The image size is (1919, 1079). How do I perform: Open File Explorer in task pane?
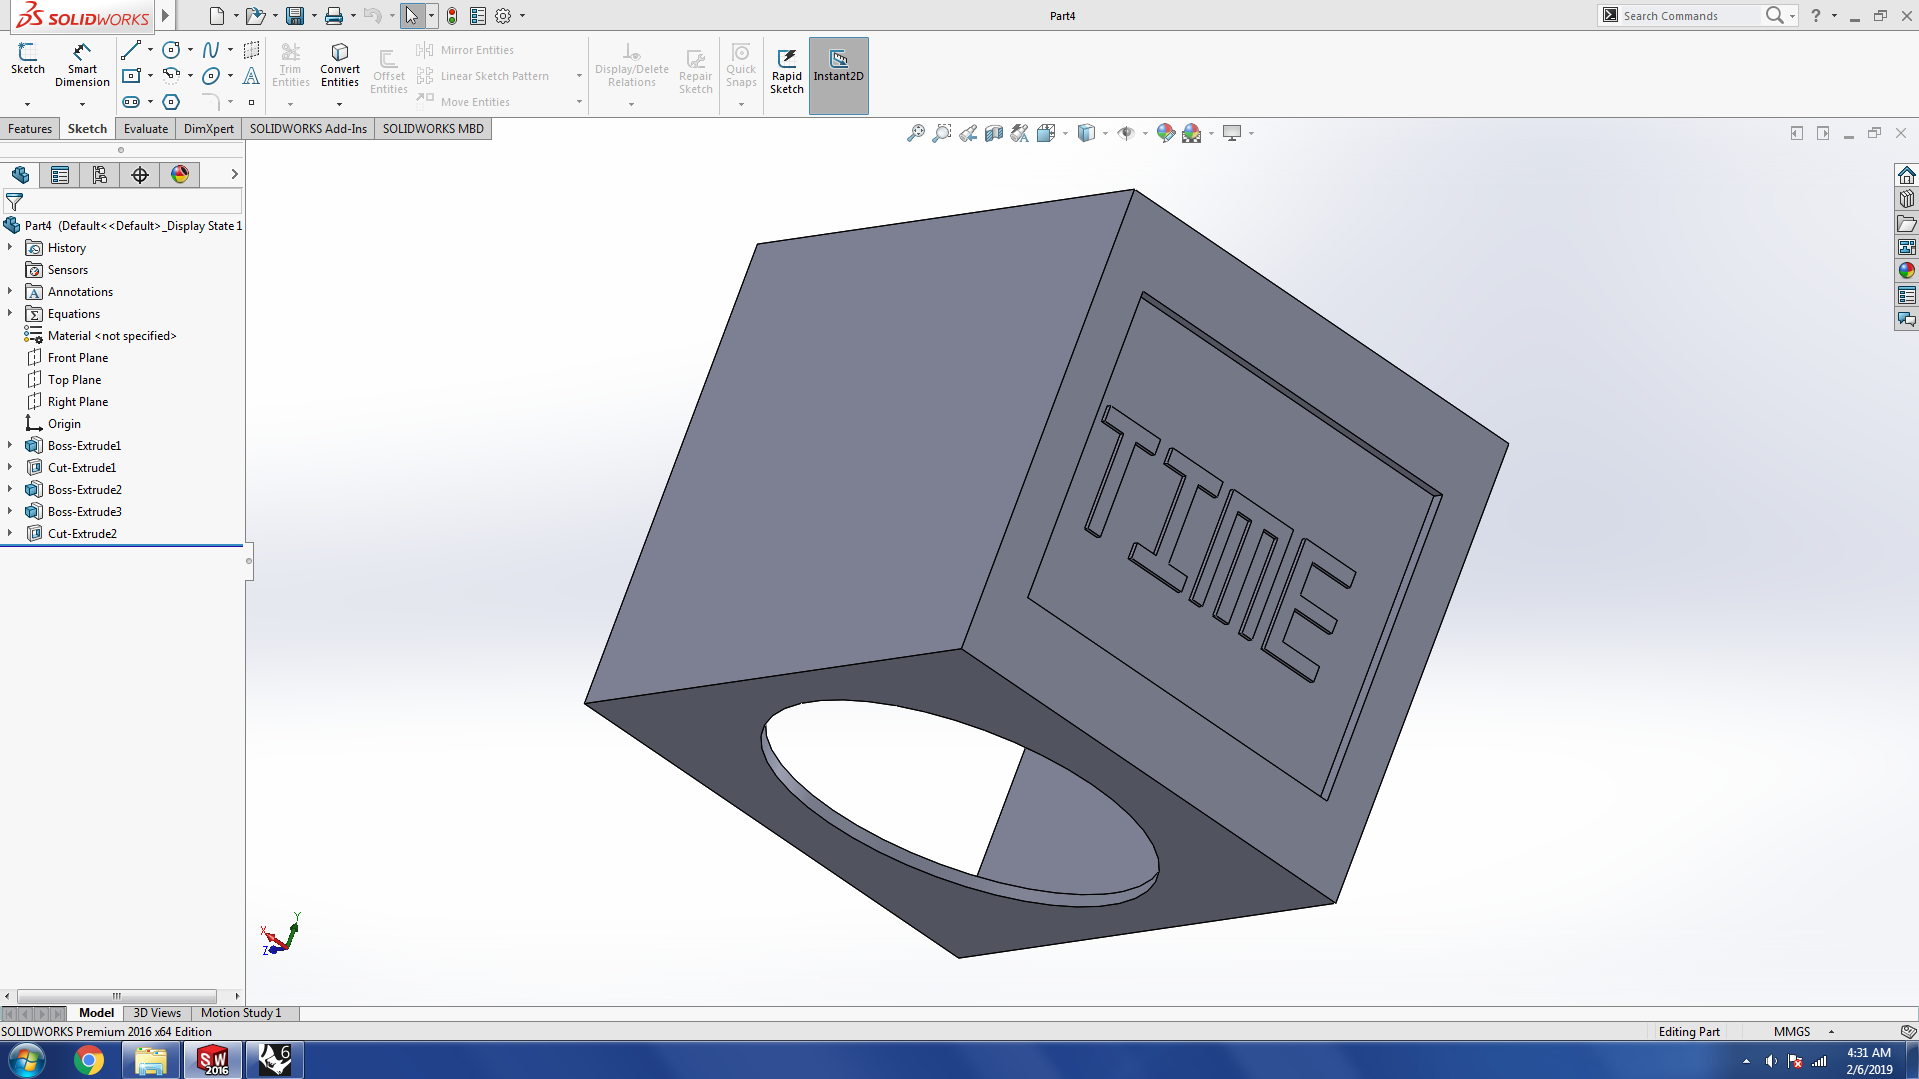1907,223
